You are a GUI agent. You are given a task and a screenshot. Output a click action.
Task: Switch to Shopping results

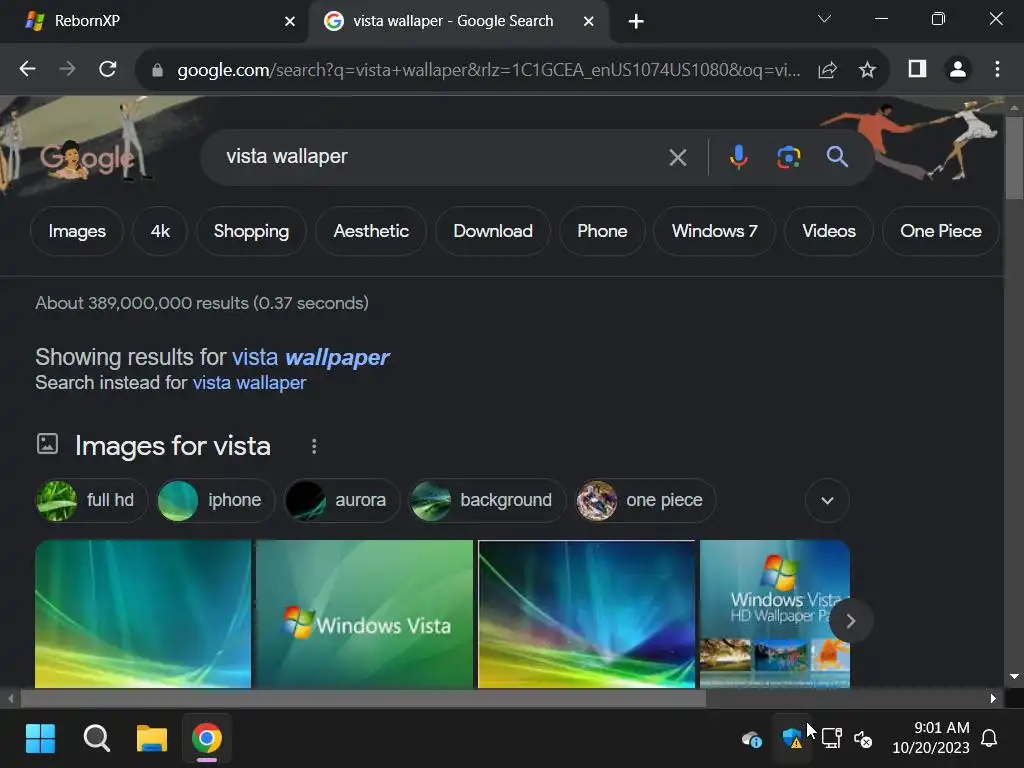(251, 231)
